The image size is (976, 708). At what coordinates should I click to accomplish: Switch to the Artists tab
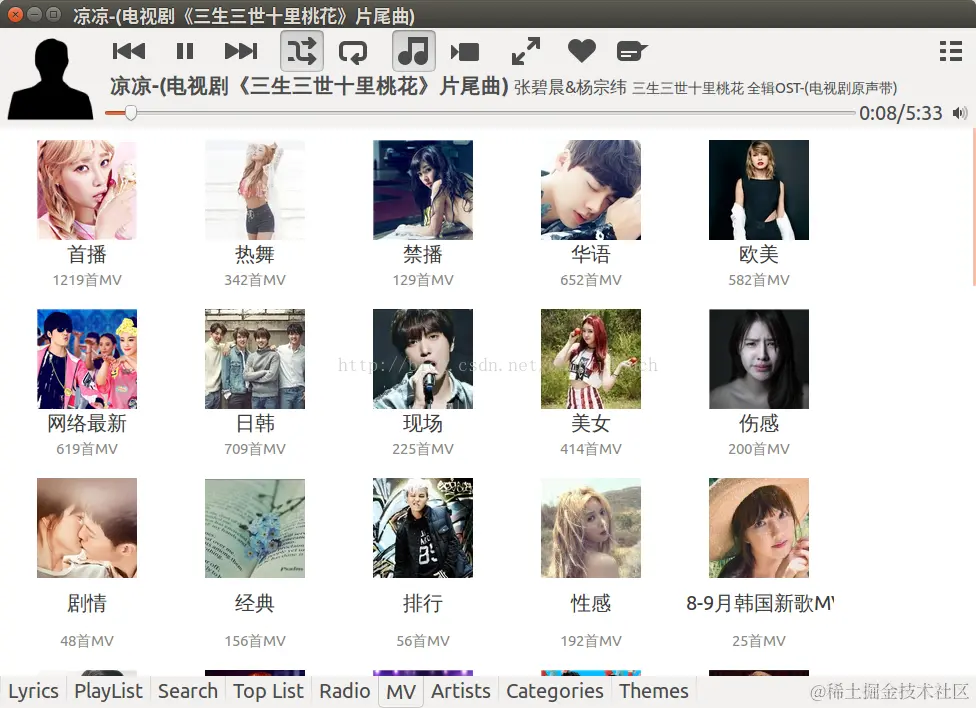click(461, 691)
